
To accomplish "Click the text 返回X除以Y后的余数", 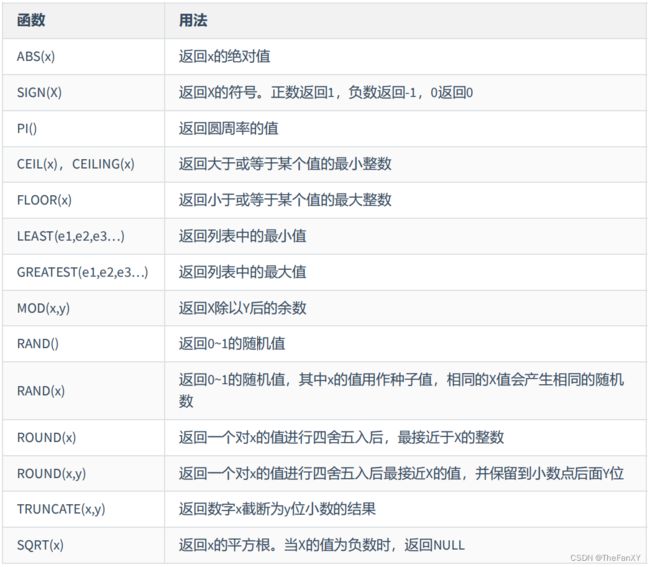I will [243, 308].
